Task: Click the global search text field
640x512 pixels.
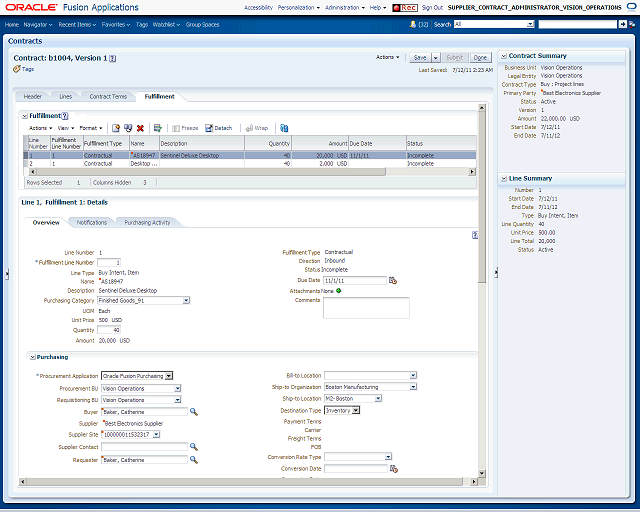Action: pyautogui.click(x=578, y=24)
